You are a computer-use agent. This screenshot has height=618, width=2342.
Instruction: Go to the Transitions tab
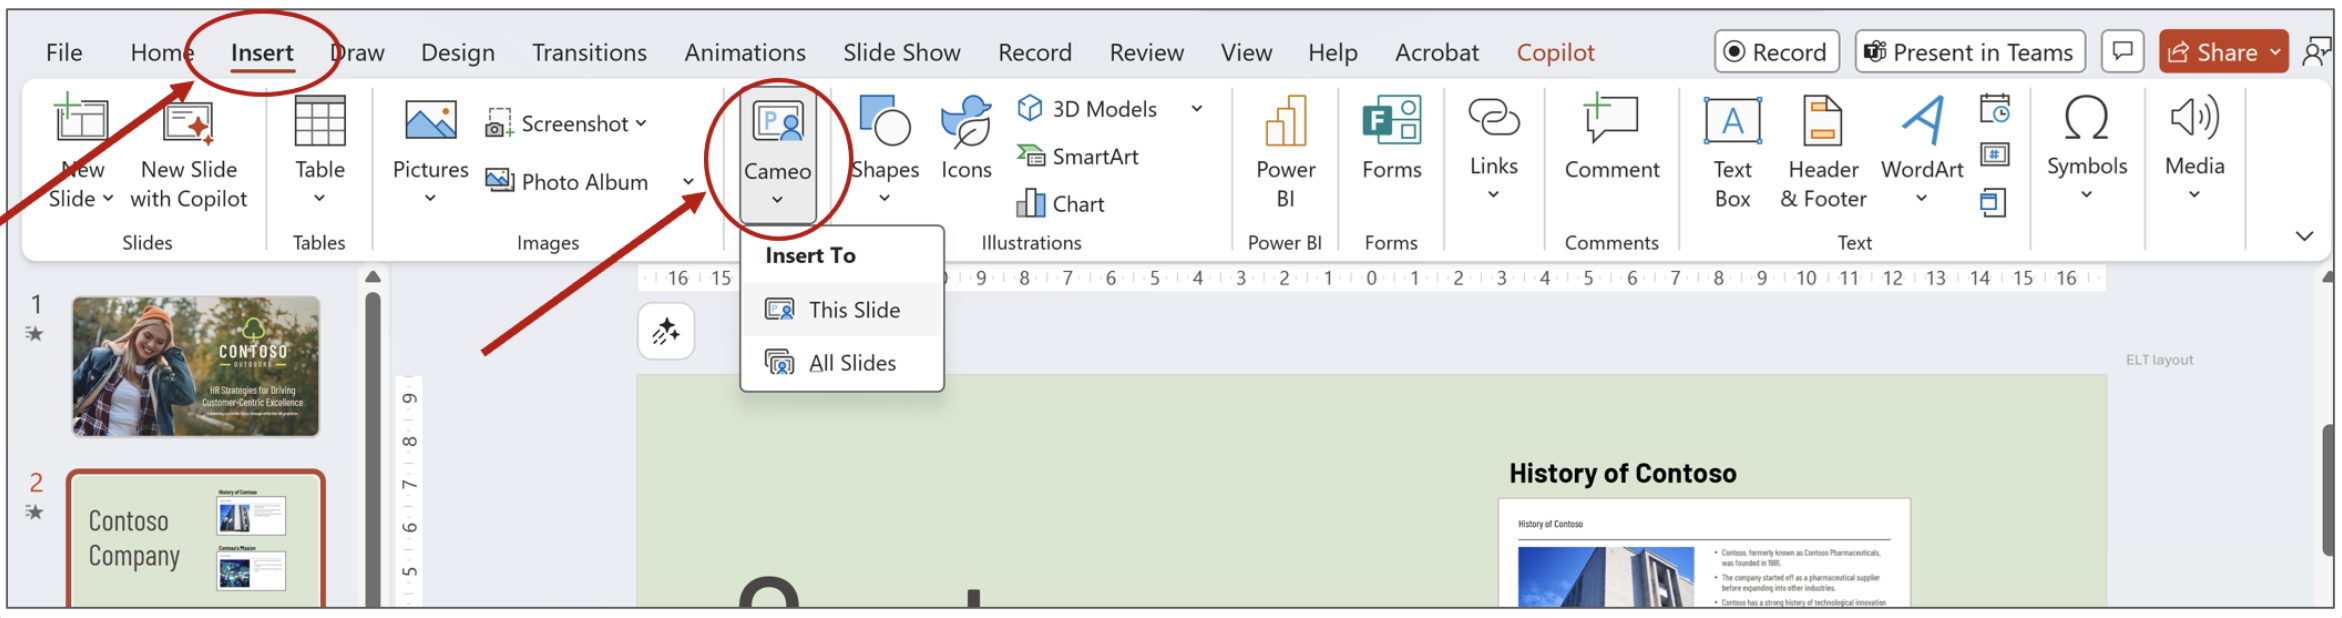pos(589,53)
